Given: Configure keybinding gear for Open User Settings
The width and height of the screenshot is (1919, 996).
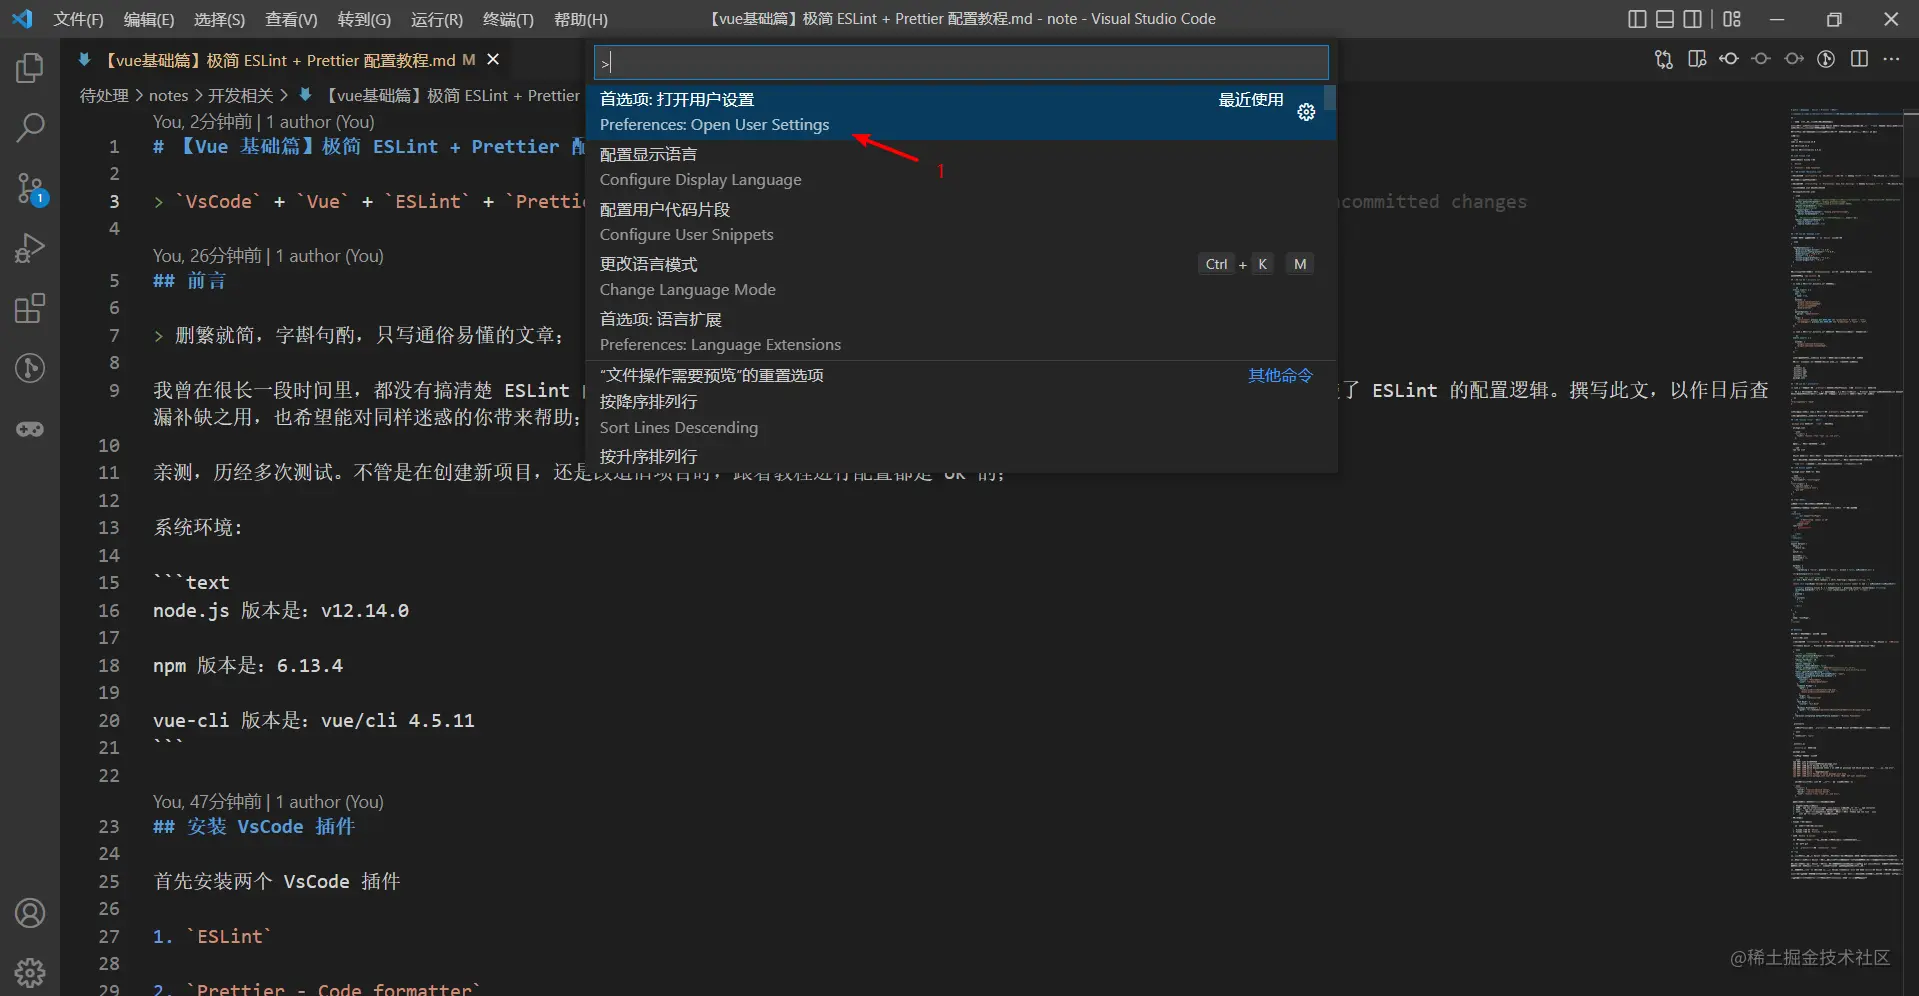Looking at the screenshot, I should coord(1306,112).
